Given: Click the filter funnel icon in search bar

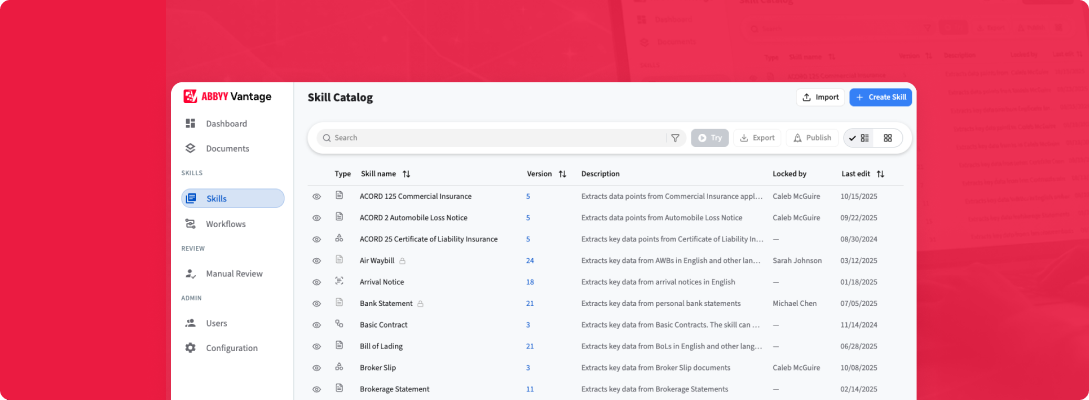Looking at the screenshot, I should pyautogui.click(x=675, y=138).
